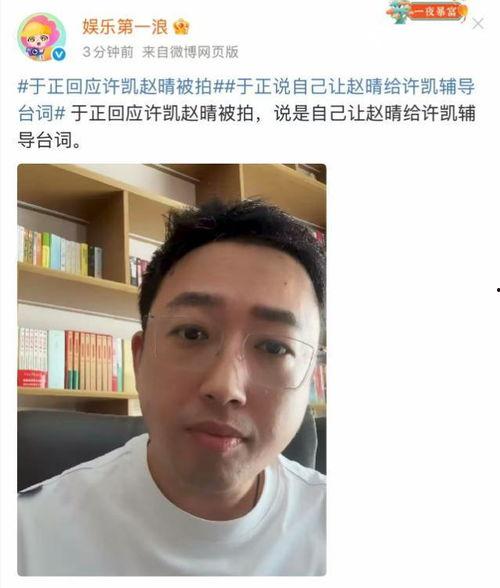Click the colorful books on the photo's upper shelf
The image size is (500, 588).
[x=60, y=251]
